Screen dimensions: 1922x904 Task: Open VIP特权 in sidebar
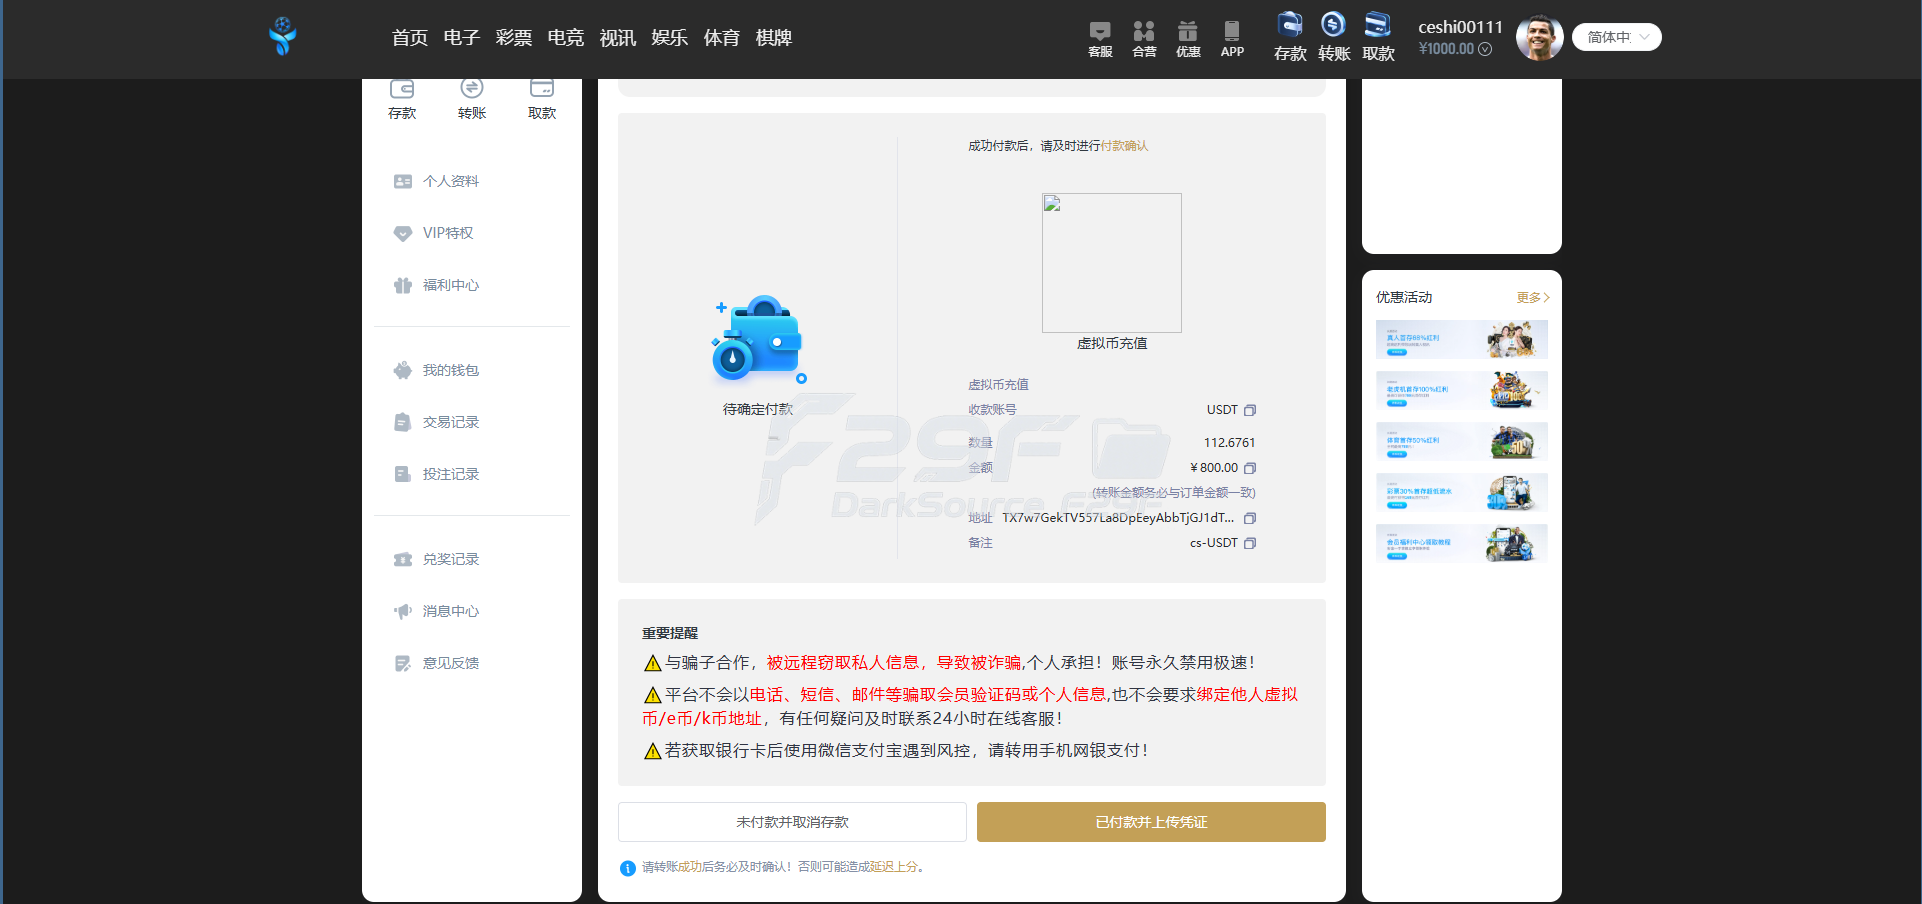pos(434,233)
